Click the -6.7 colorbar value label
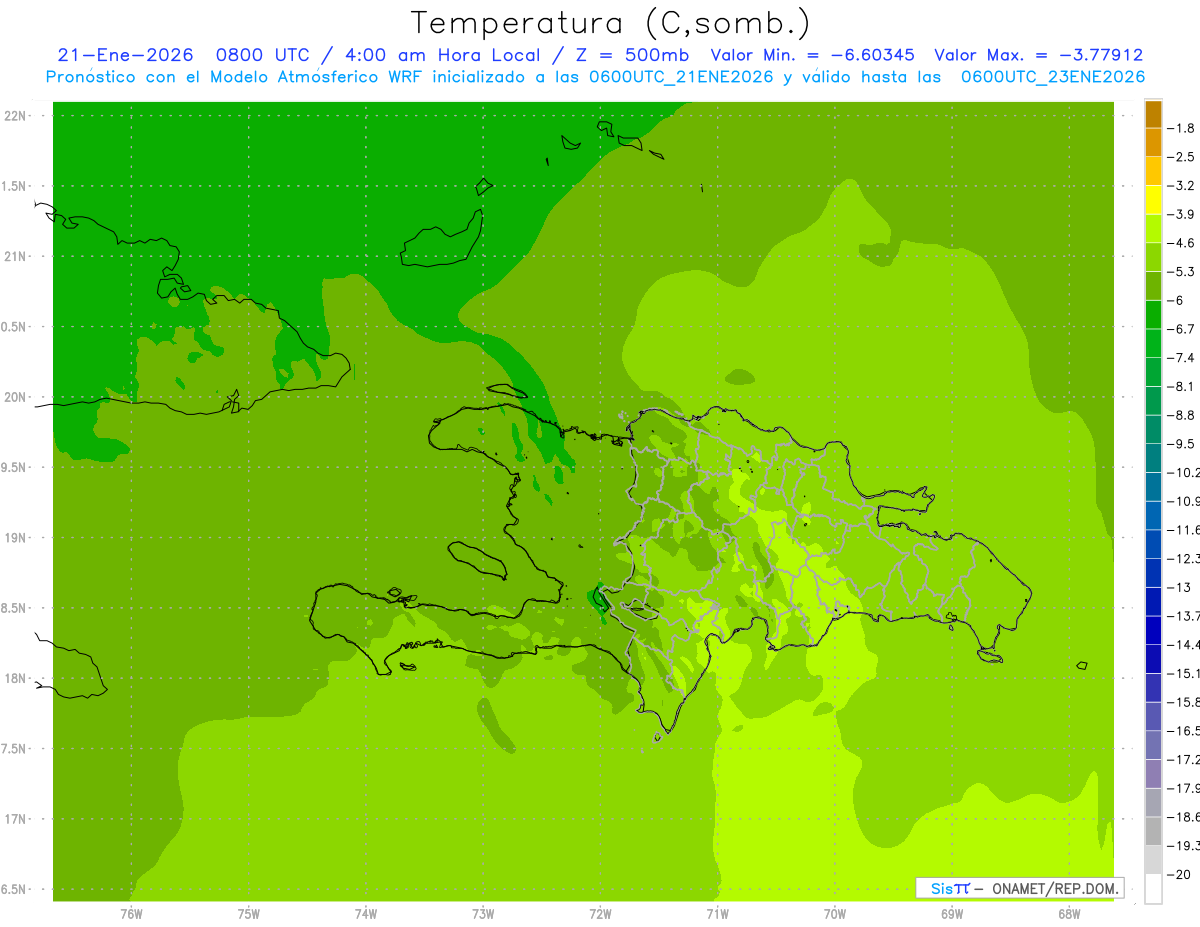1200x927 pixels. 1182,329
